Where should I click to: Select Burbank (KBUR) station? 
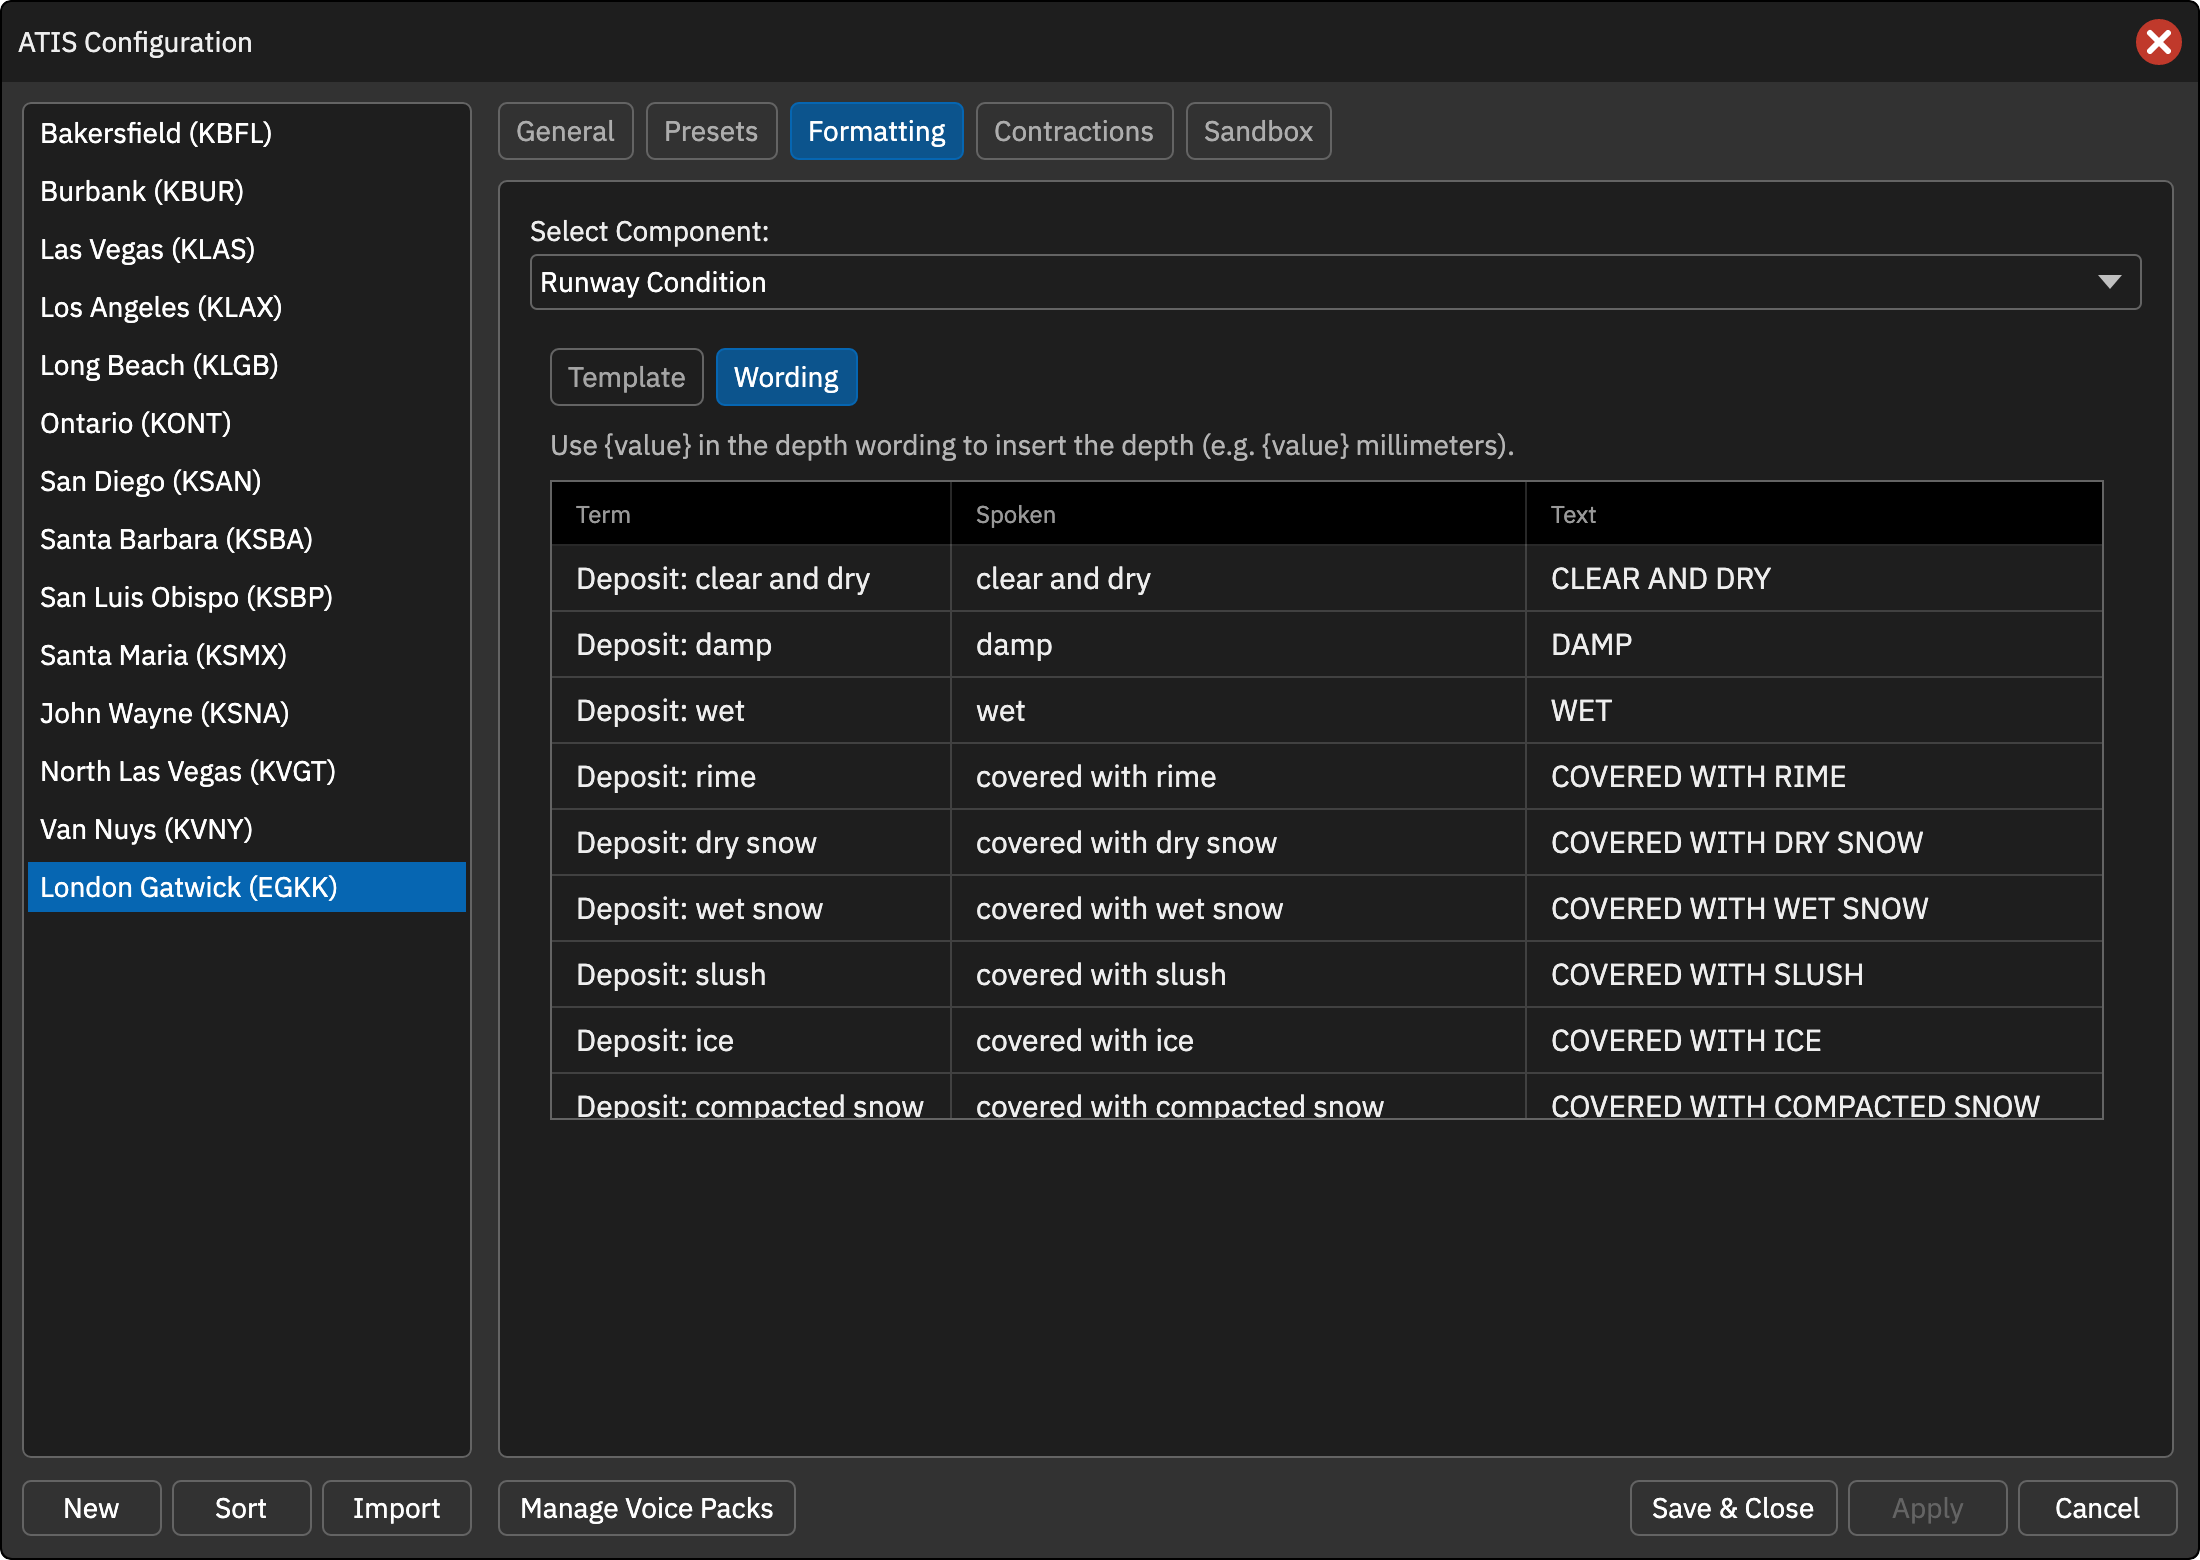[x=247, y=191]
